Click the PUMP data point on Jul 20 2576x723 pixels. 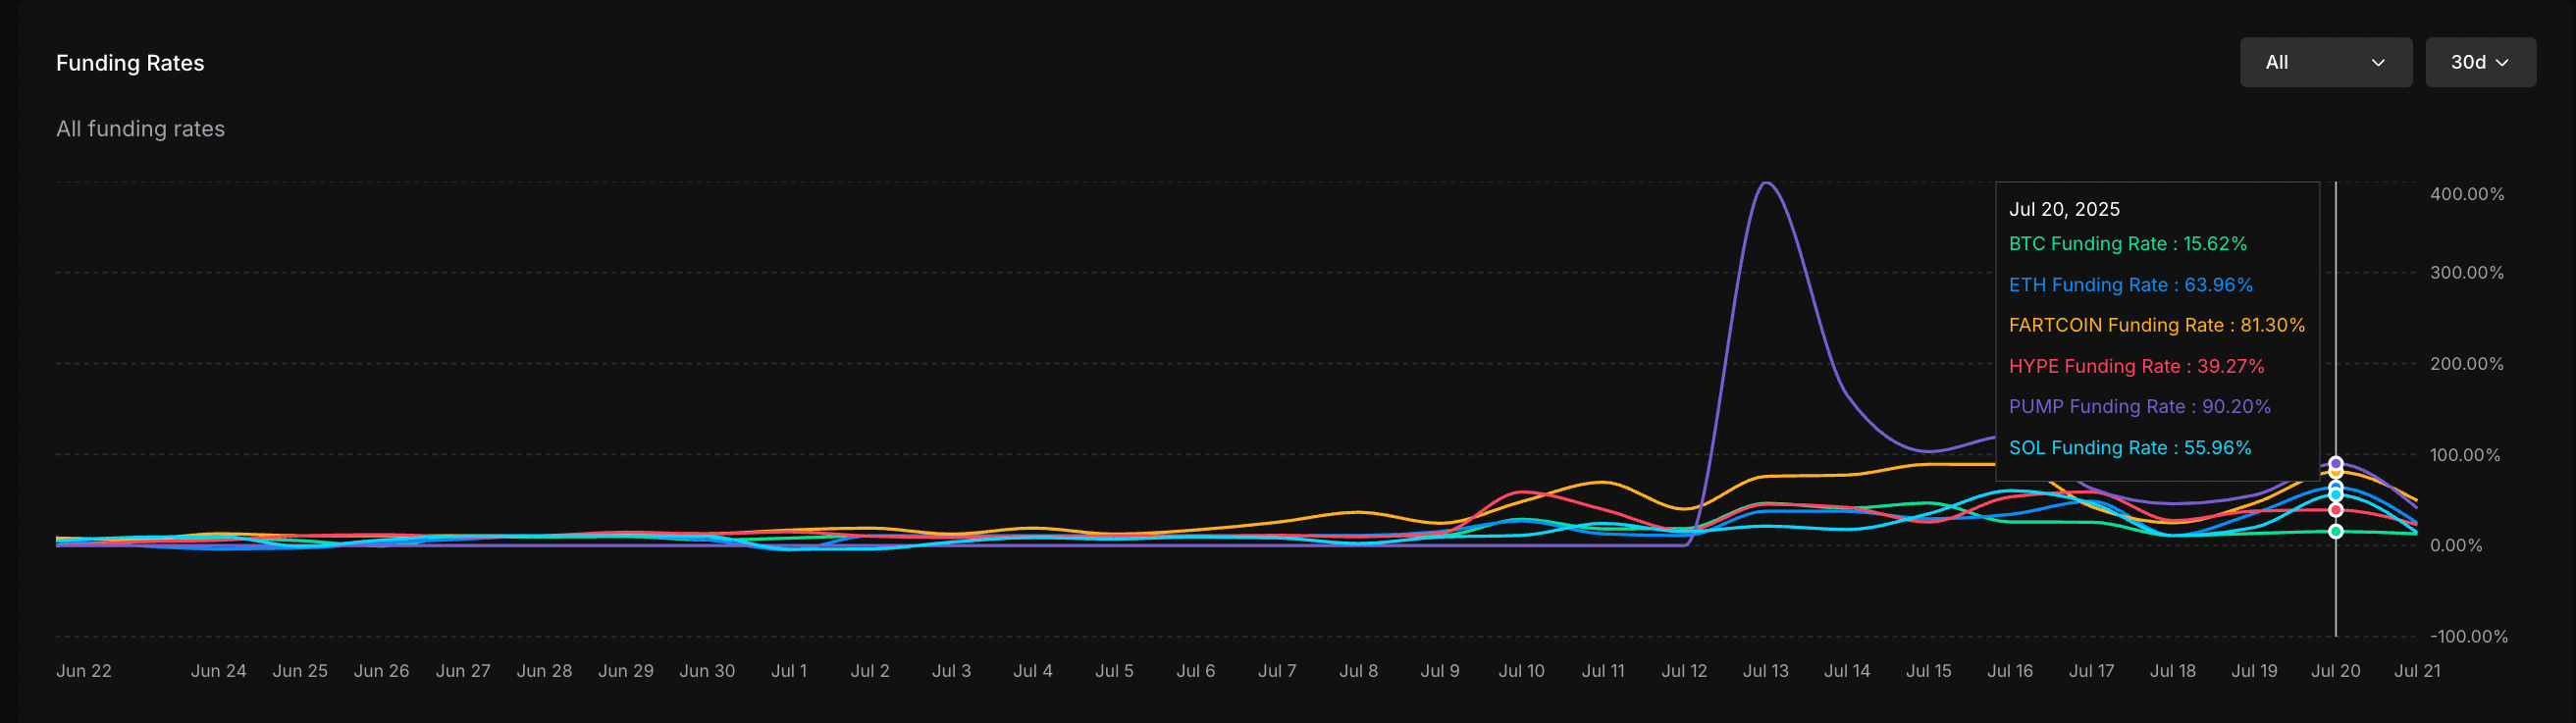pos(2336,463)
